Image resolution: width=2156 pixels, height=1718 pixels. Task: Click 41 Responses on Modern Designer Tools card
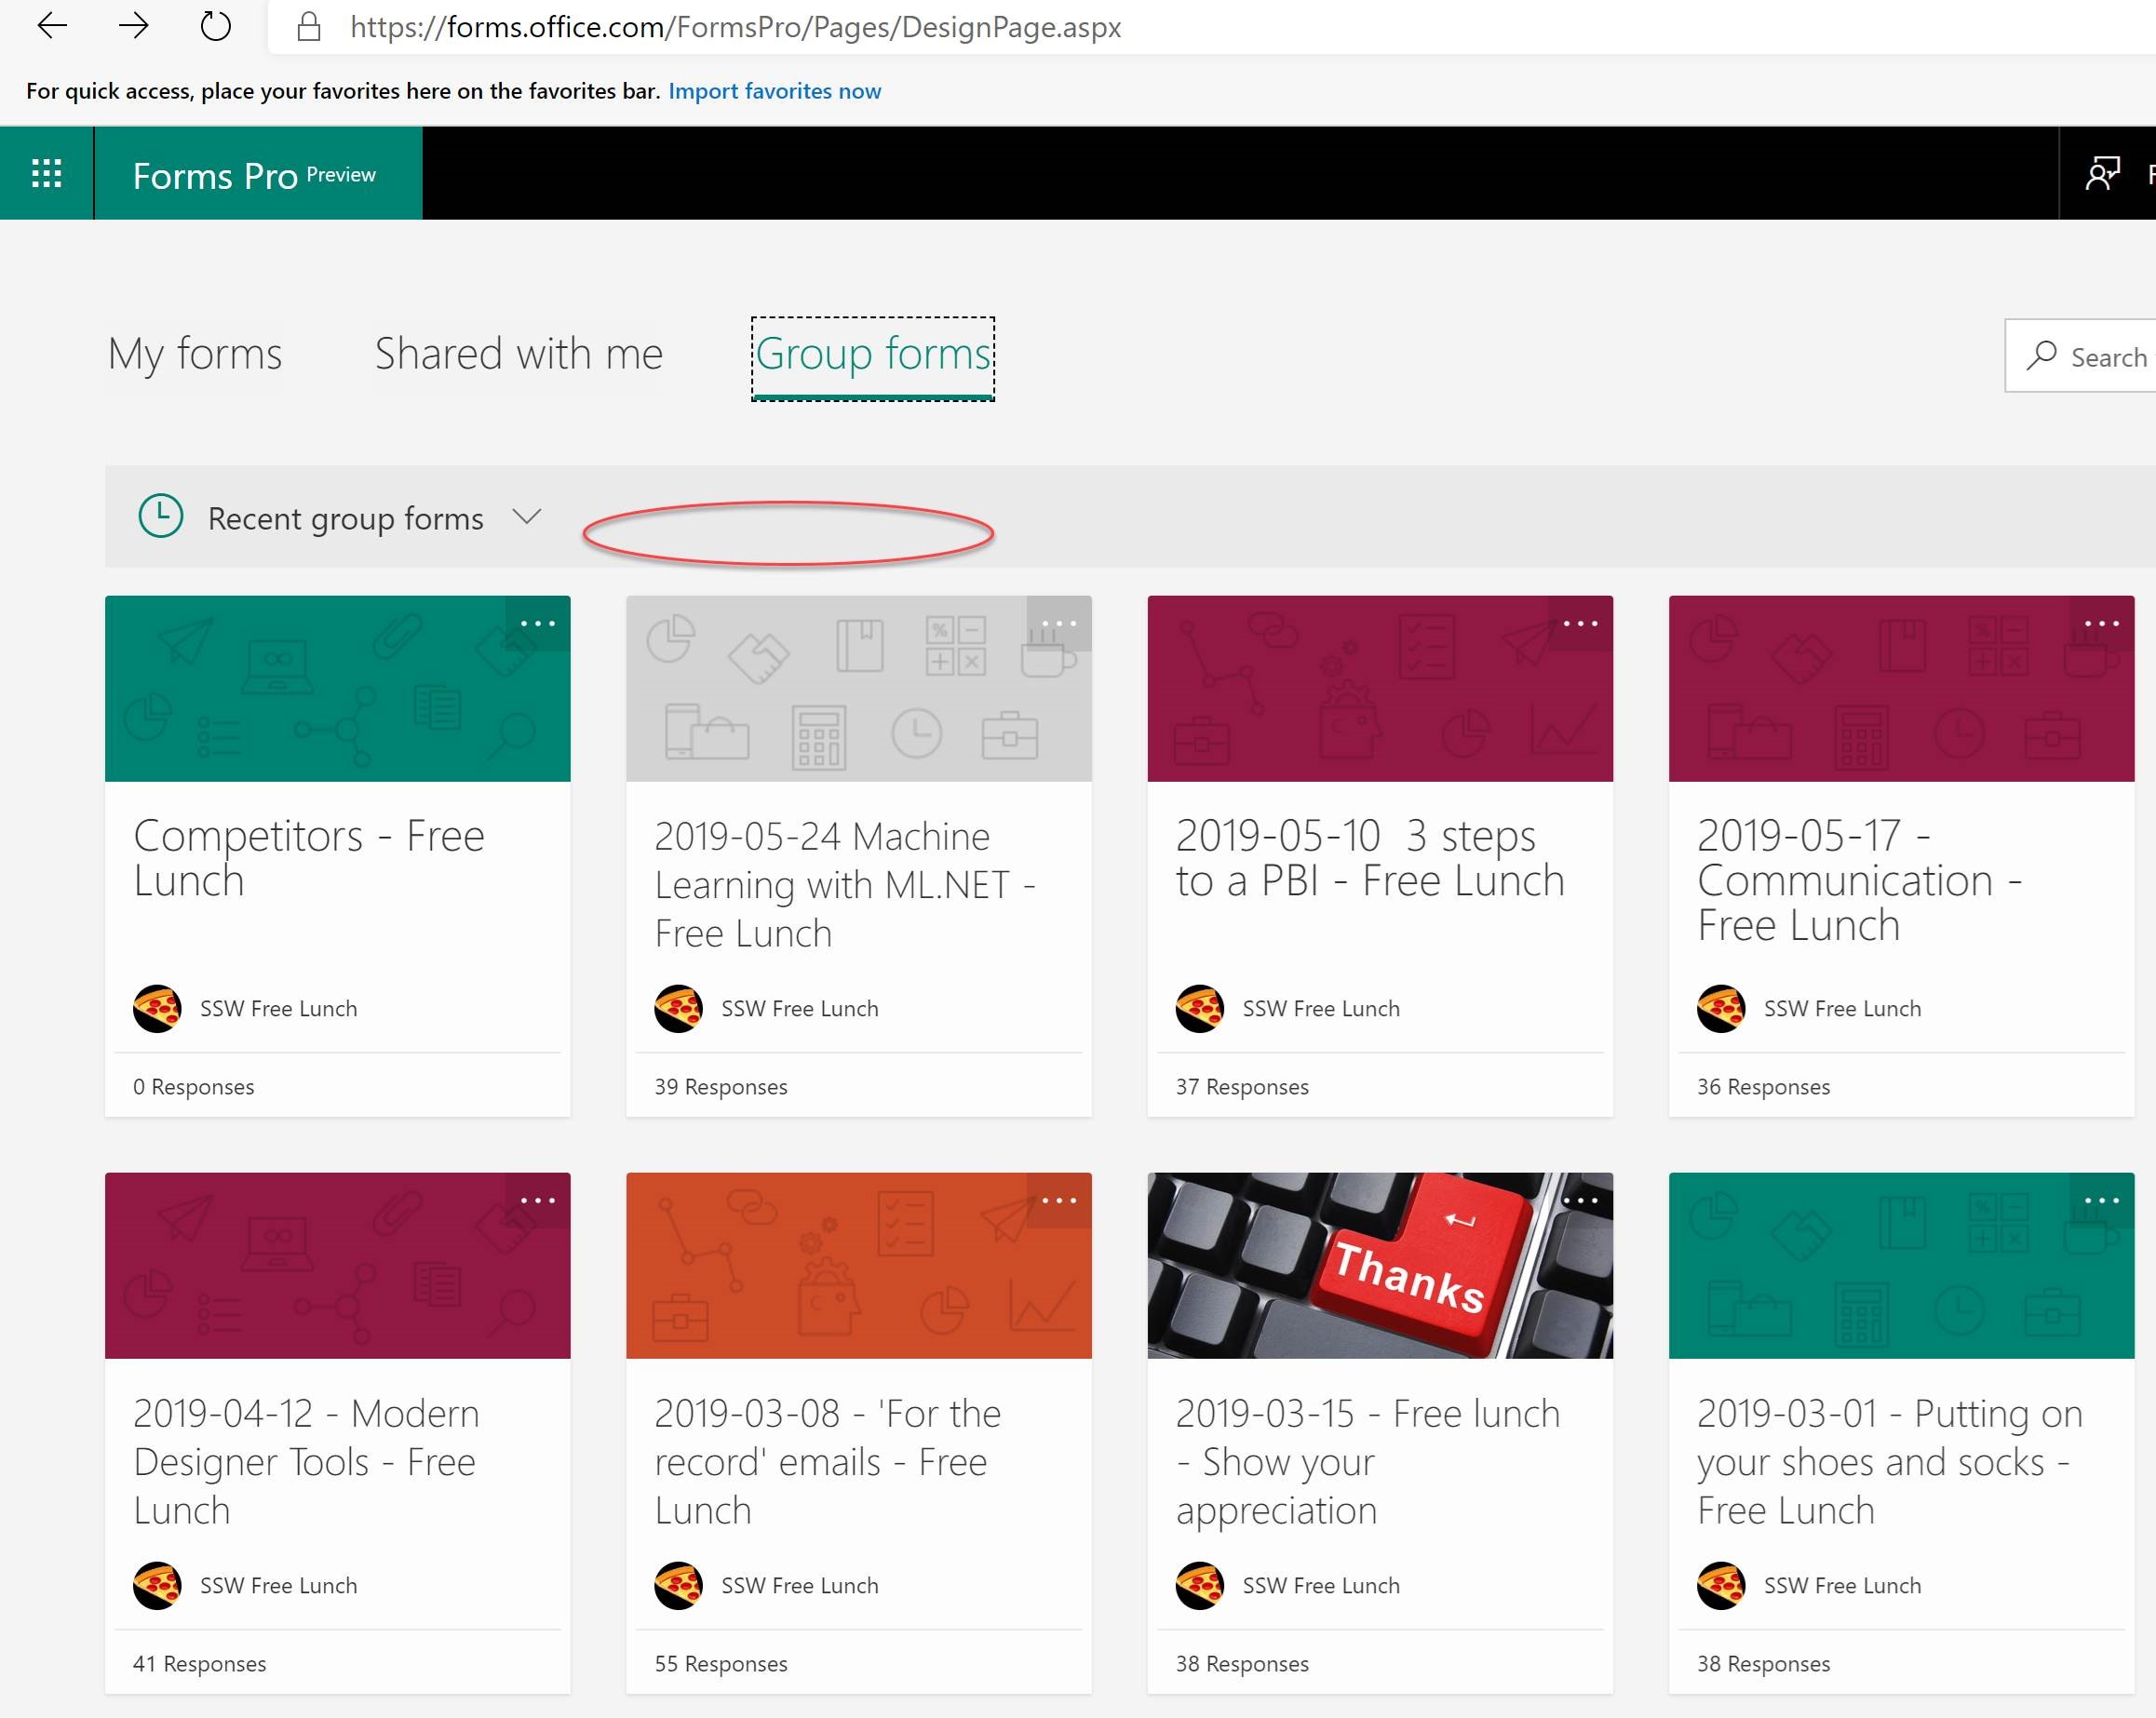(x=199, y=1664)
